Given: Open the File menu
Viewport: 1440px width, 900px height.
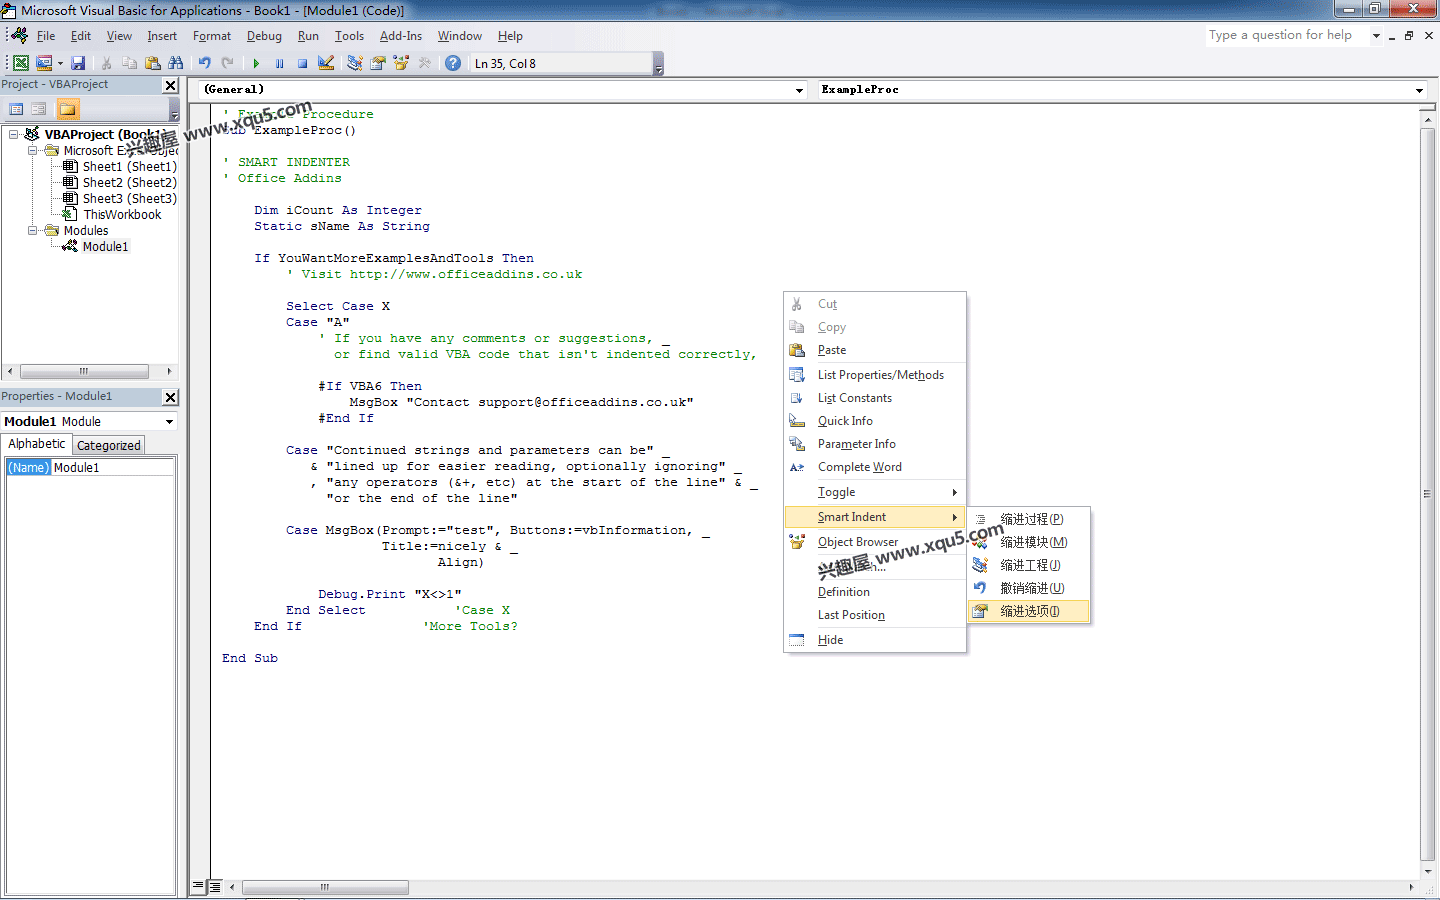Looking at the screenshot, I should coord(46,36).
